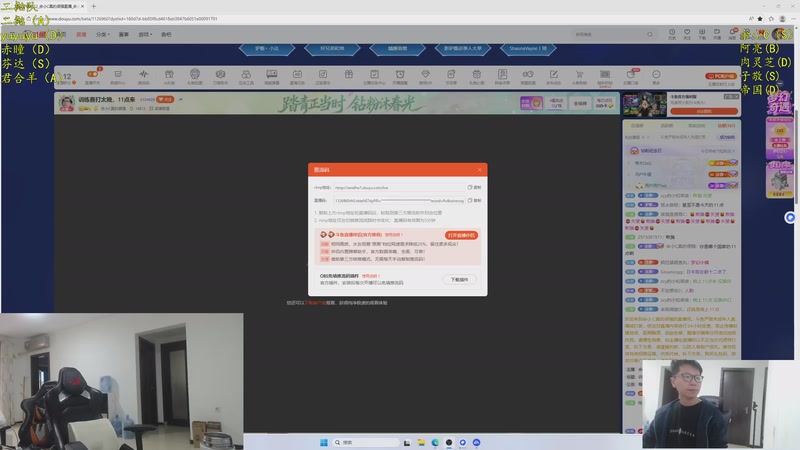This screenshot has width=800, height=450.
Task: Open history icon in top navigation
Action: click(672, 32)
